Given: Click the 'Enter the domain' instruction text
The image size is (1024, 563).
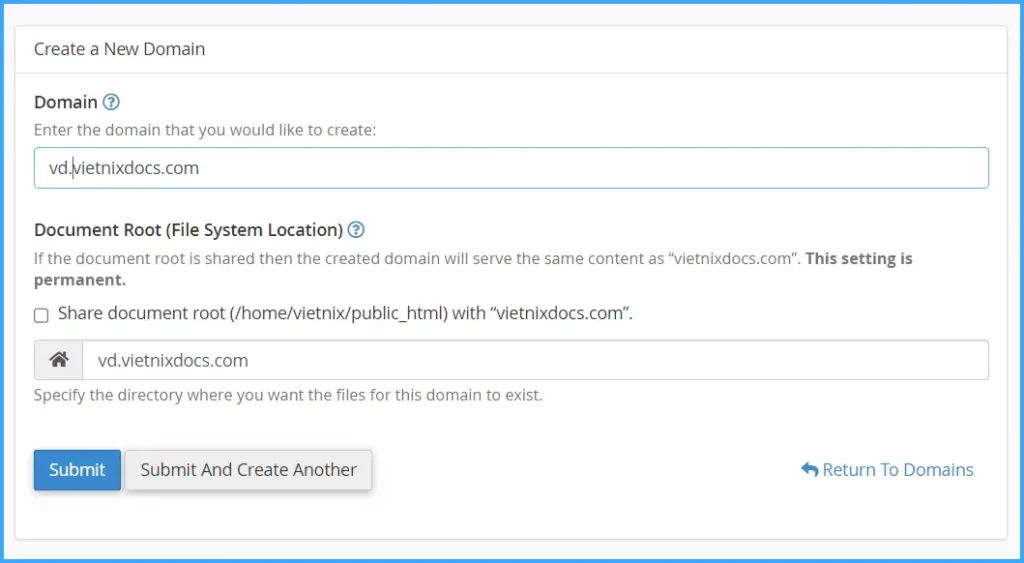Looking at the screenshot, I should pyautogui.click(x=205, y=130).
